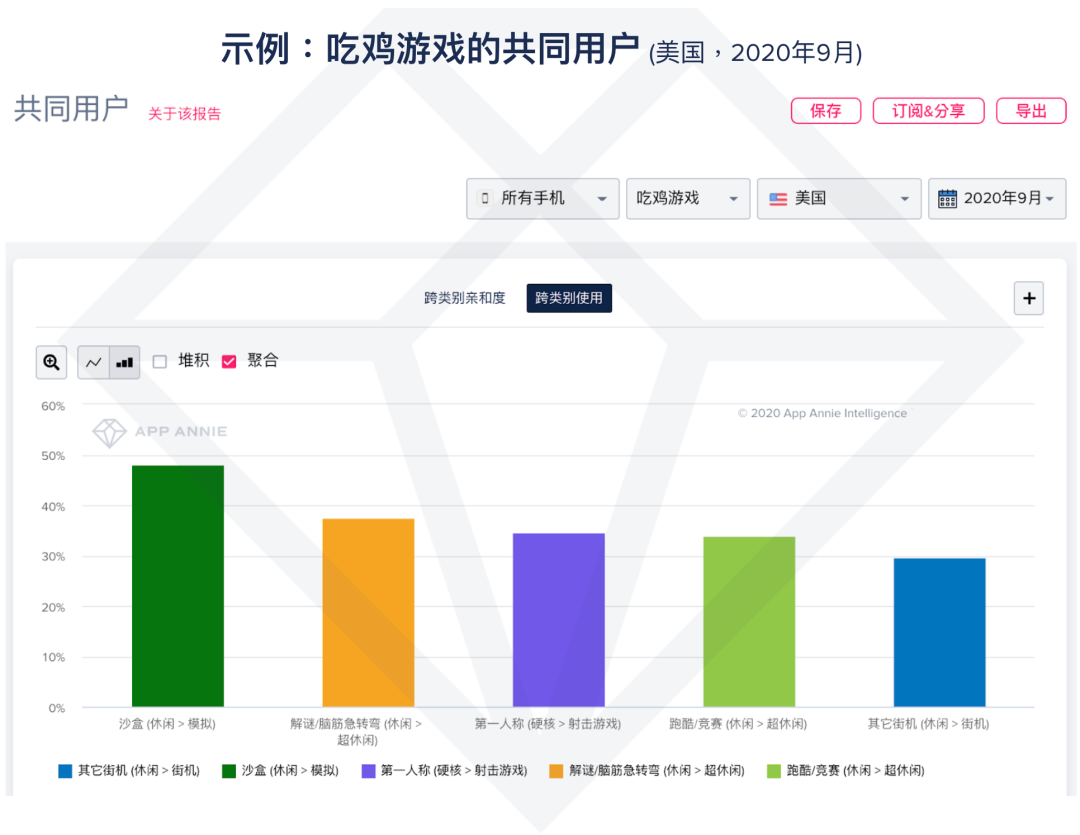Open the 关于该报告 link

coord(185,114)
